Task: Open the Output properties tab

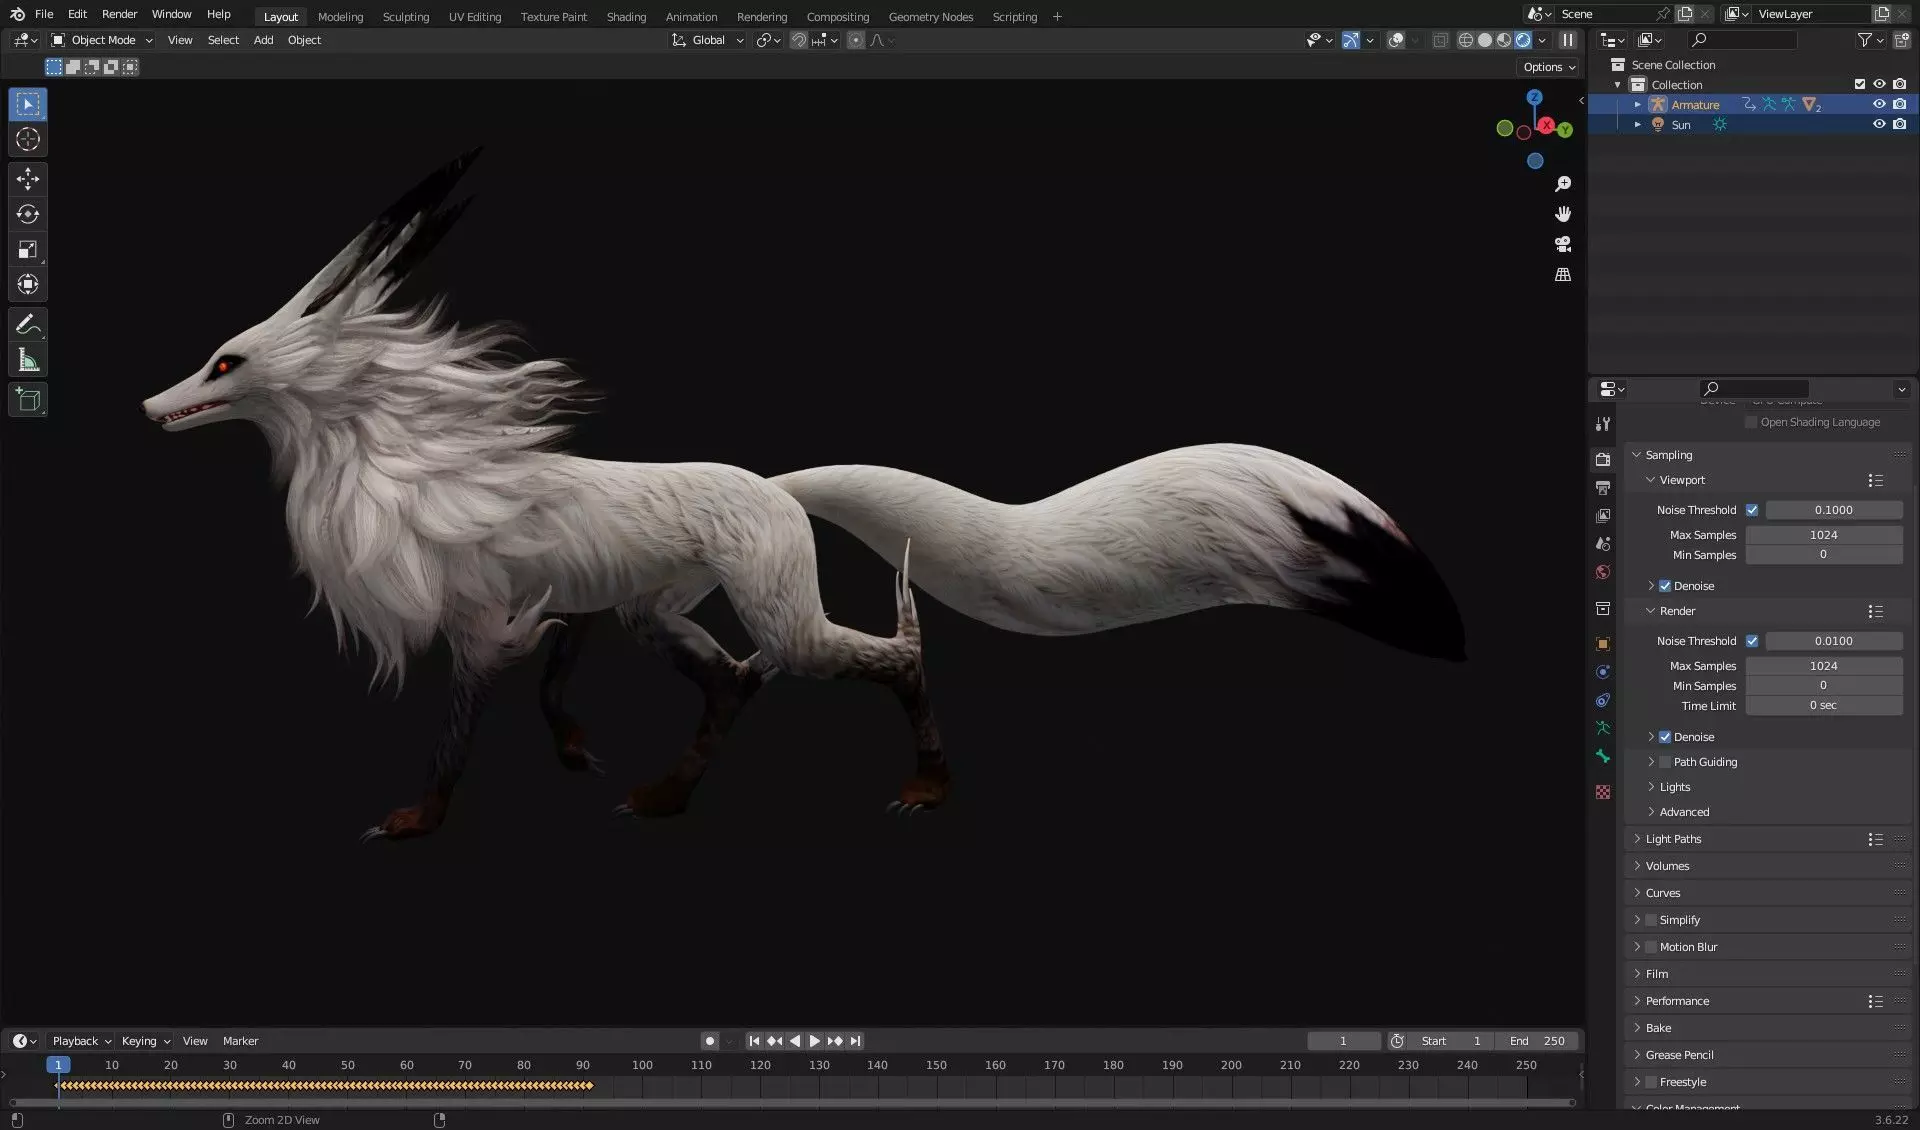Action: [1603, 488]
